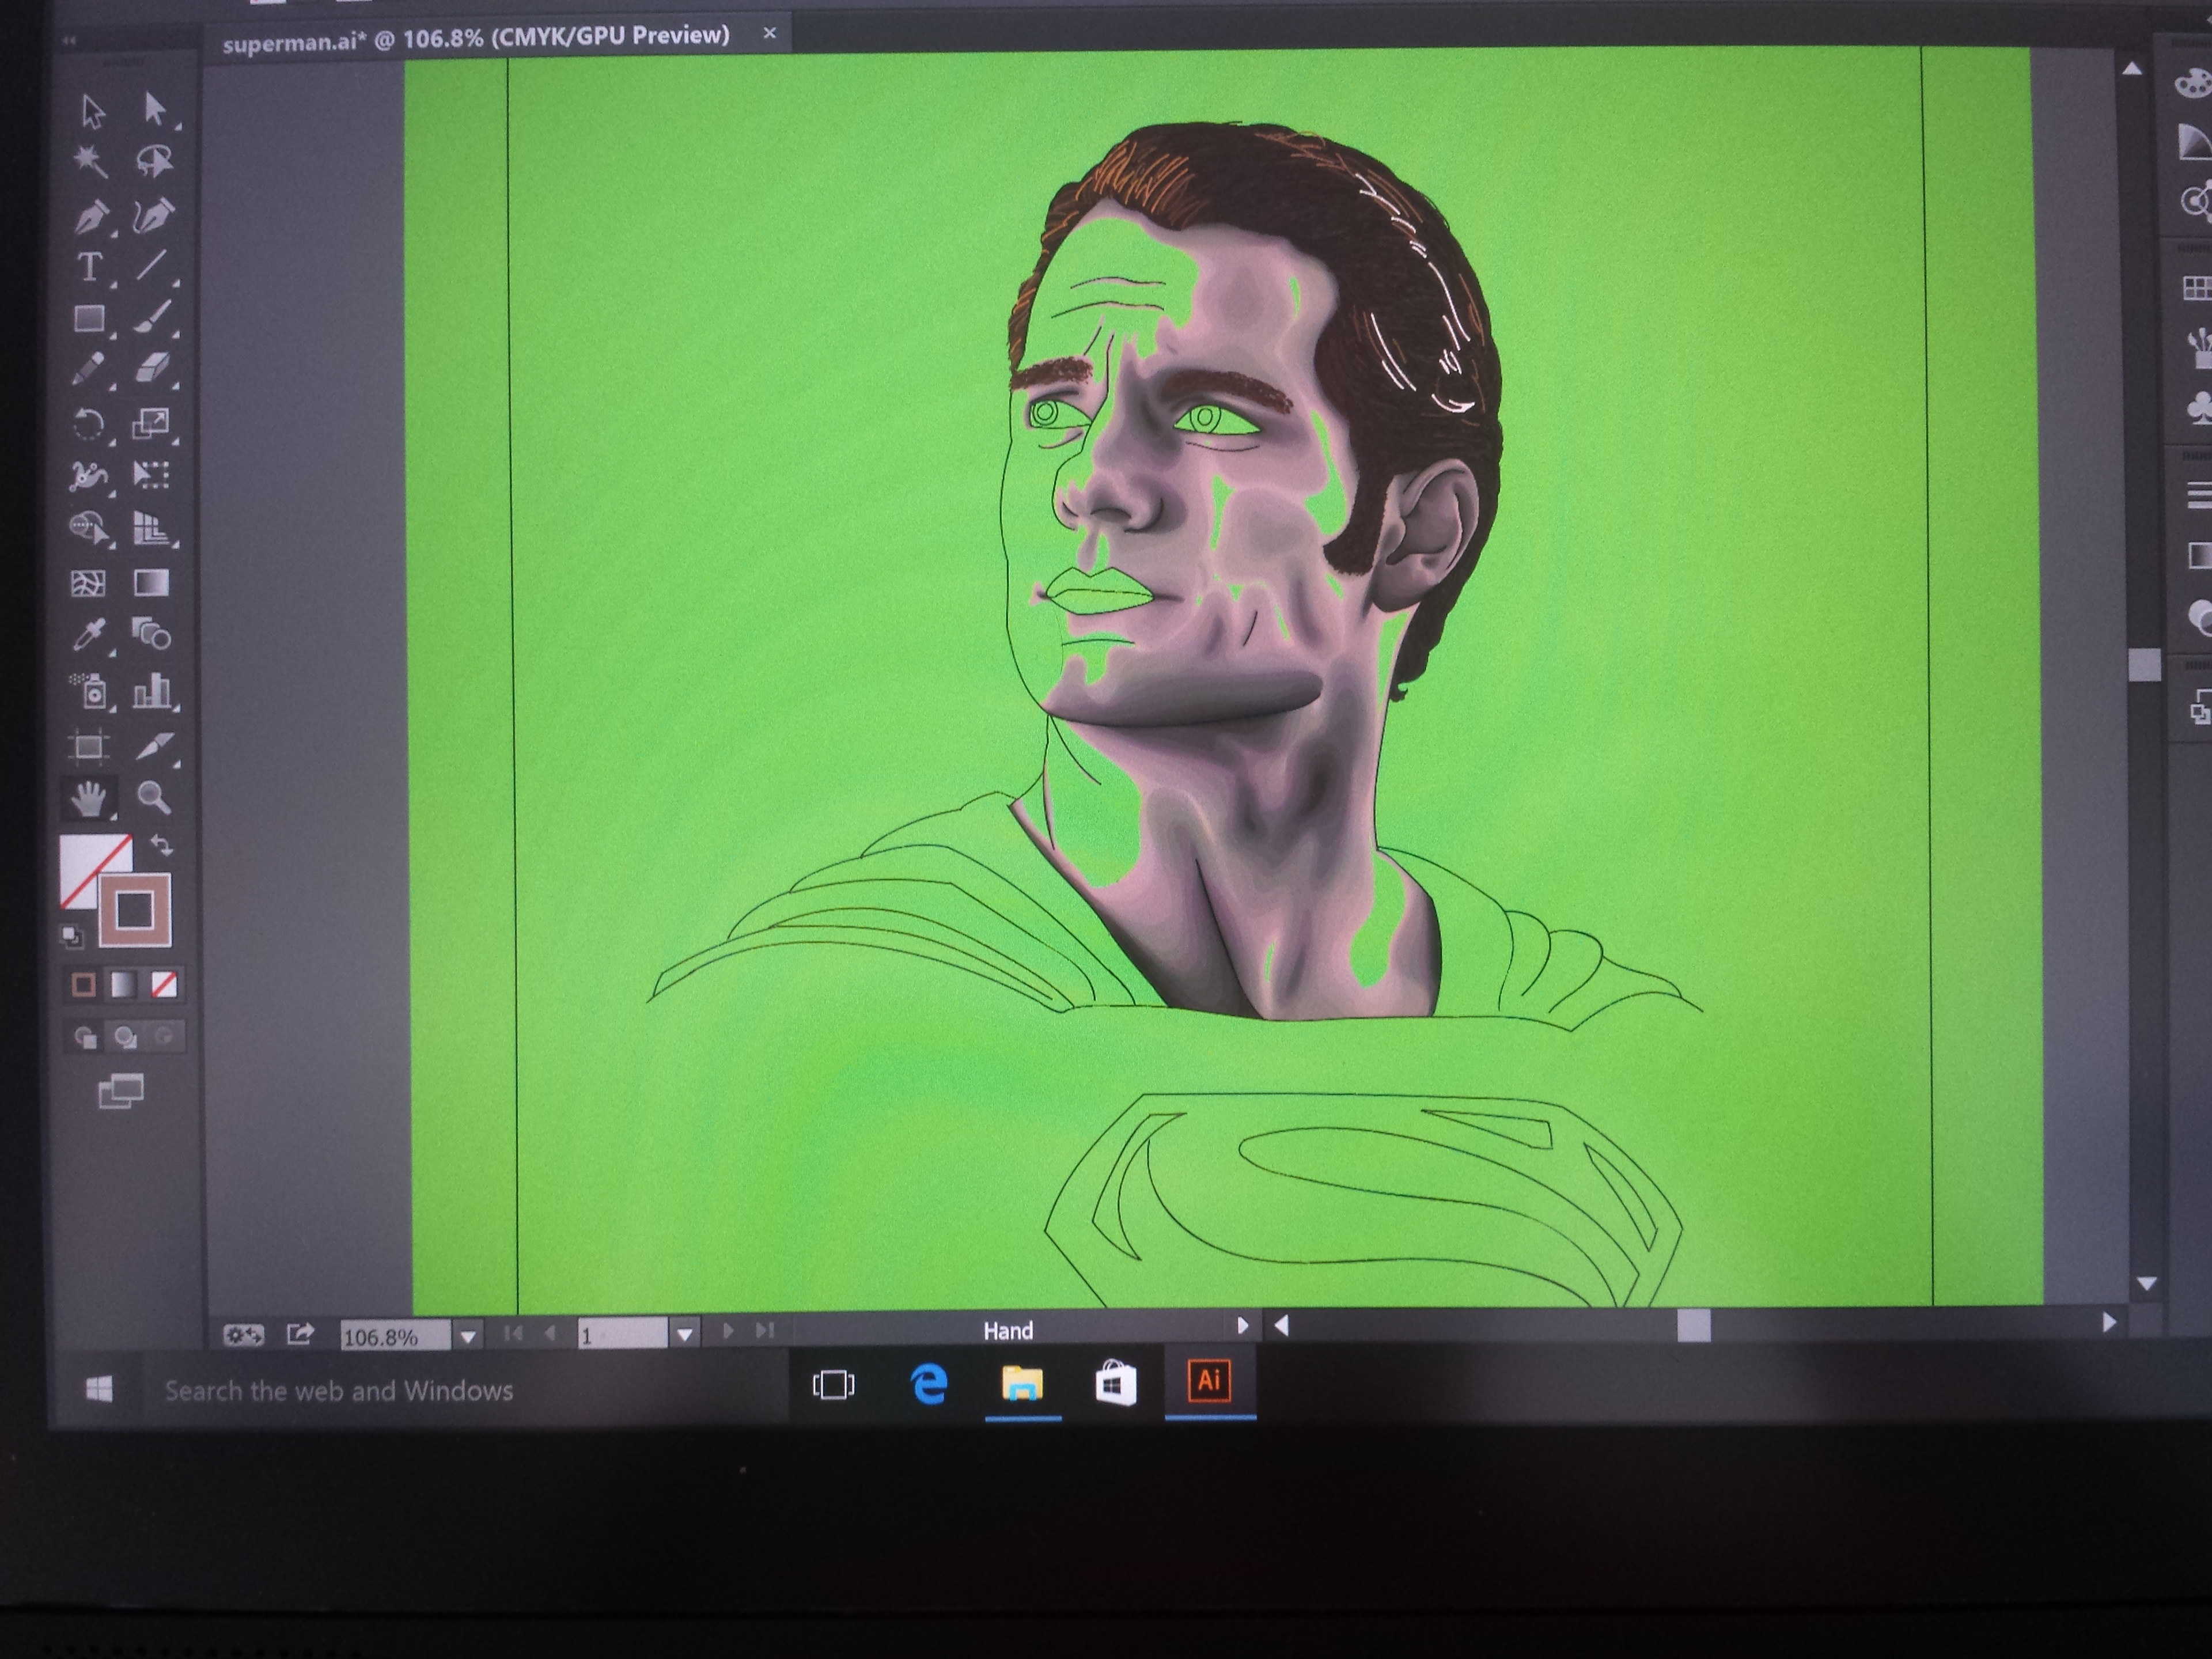Select the Warp tool
Viewport: 2212px width, 1659px height.
tap(89, 476)
